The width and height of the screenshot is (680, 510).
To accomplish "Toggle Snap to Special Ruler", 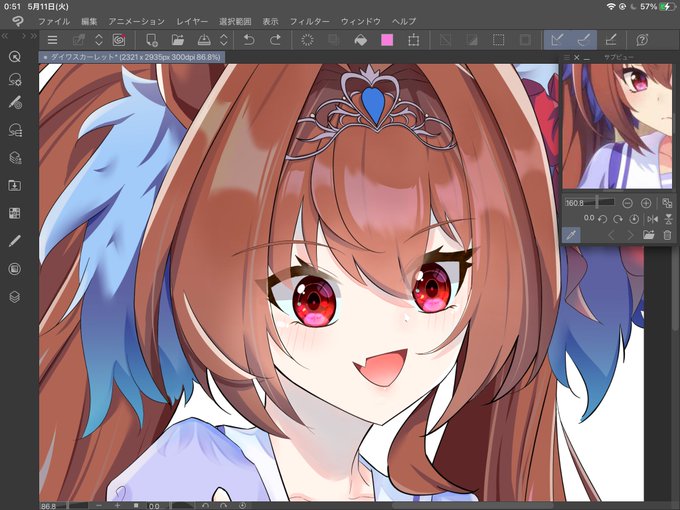I will pyautogui.click(x=584, y=40).
